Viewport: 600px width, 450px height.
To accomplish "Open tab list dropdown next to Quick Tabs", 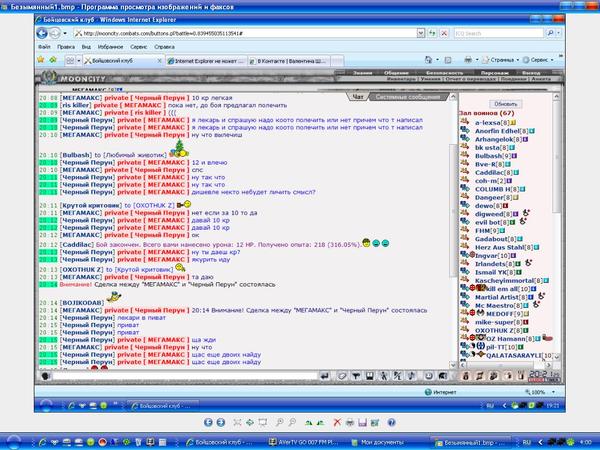I will [79, 60].
